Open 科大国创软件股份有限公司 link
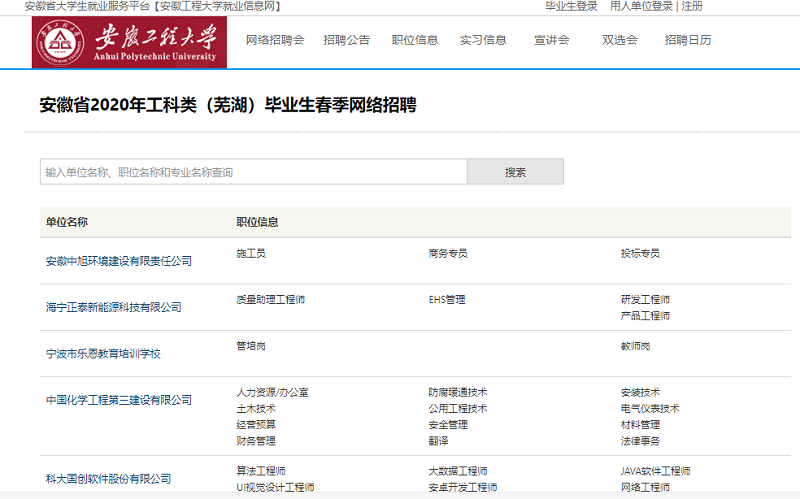The height and width of the screenshot is (499, 800). pyautogui.click(x=108, y=479)
